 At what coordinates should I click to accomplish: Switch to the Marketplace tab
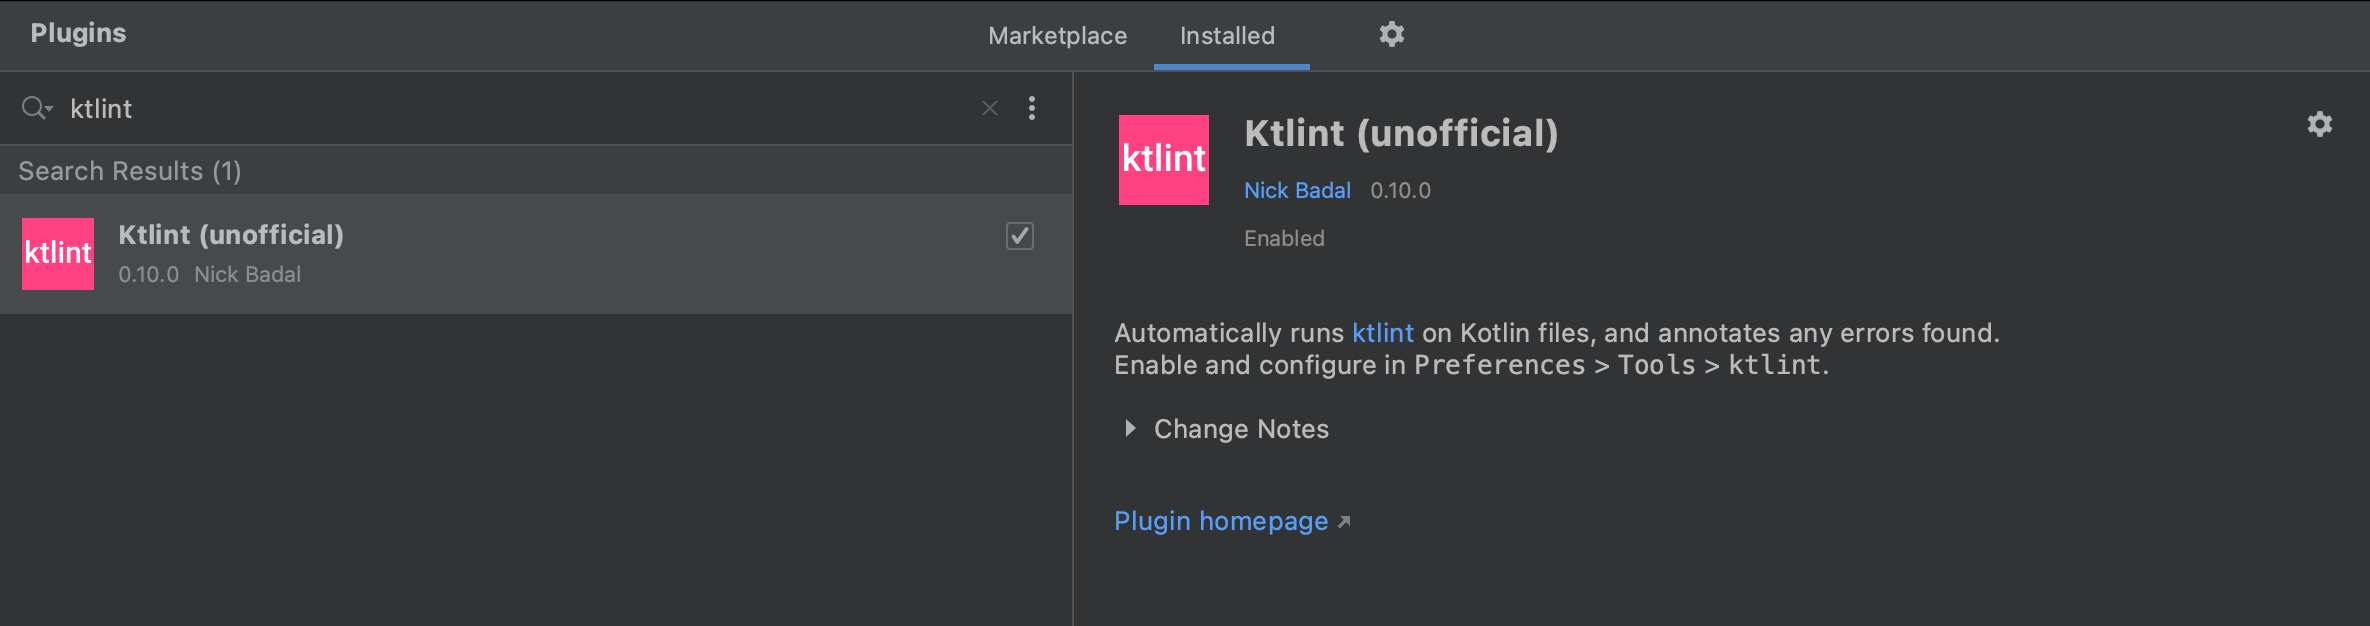pos(1057,36)
